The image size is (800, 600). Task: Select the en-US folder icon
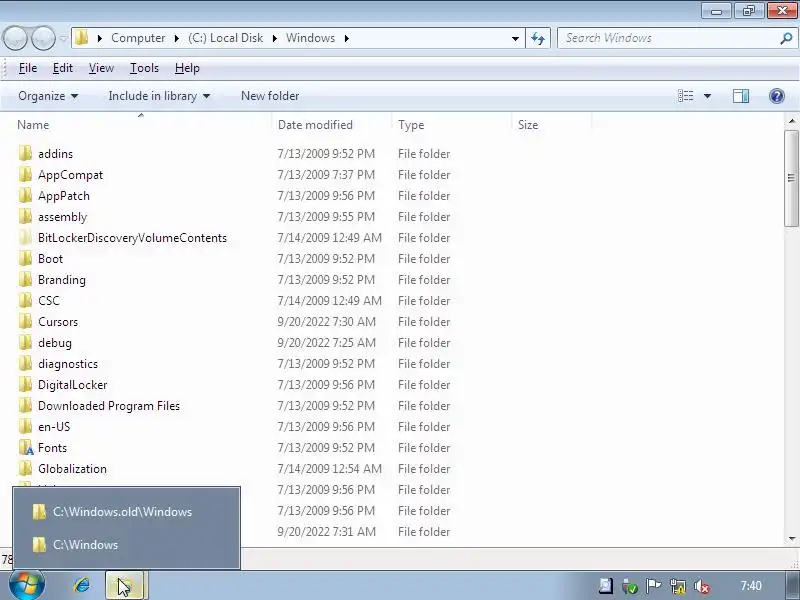(x=25, y=426)
